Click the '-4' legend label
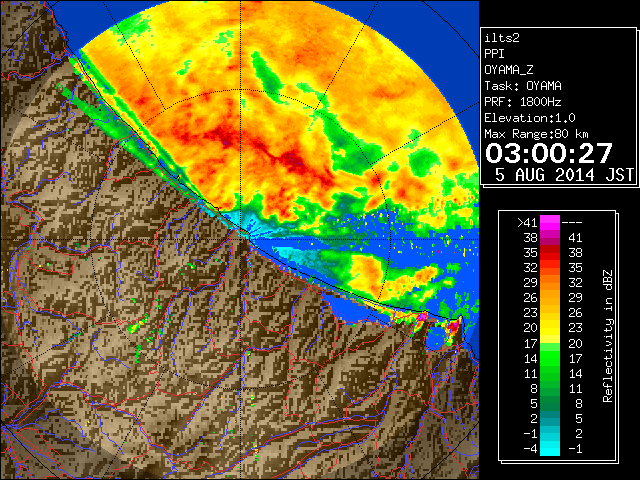The image size is (640, 480). (x=530, y=449)
